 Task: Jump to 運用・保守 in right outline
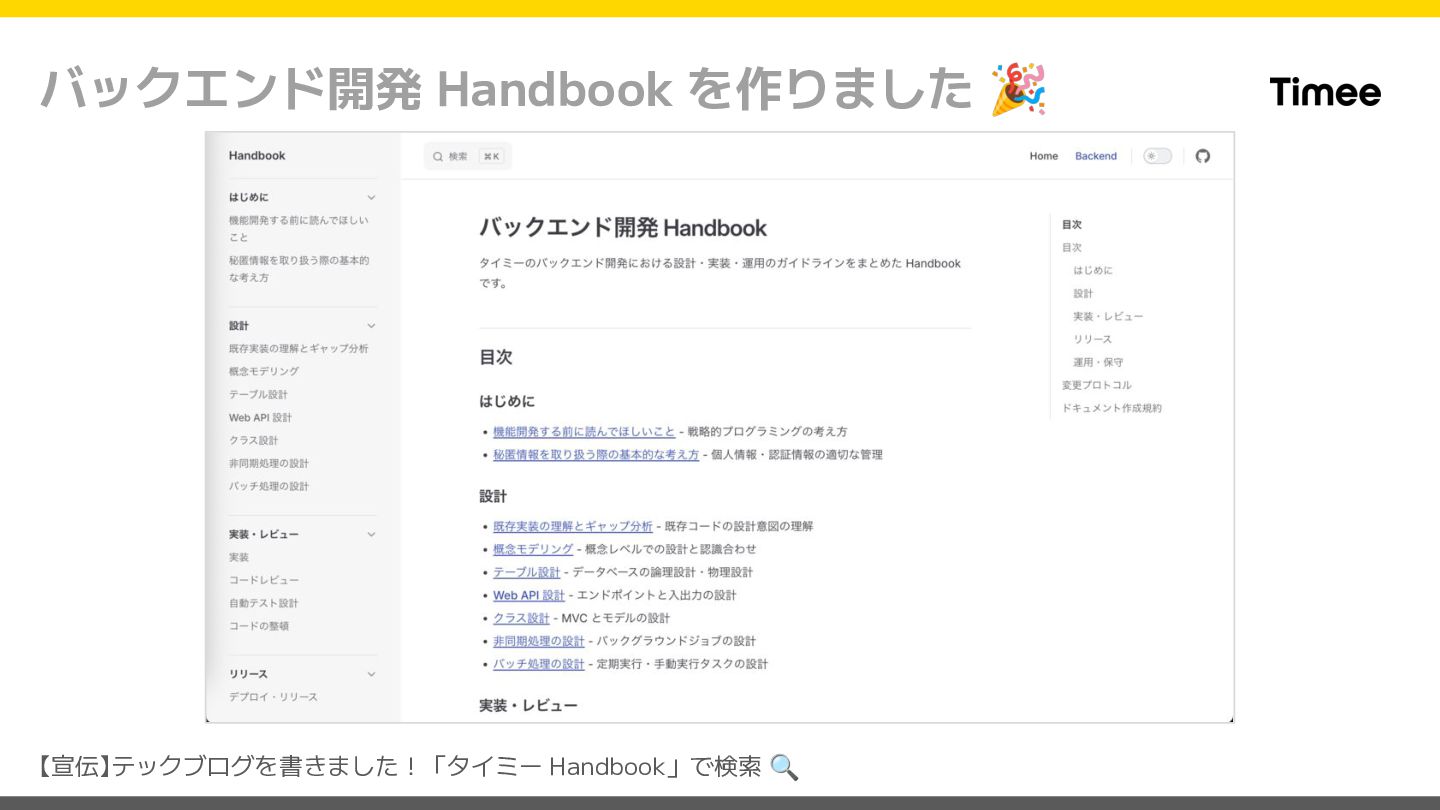[1098, 363]
